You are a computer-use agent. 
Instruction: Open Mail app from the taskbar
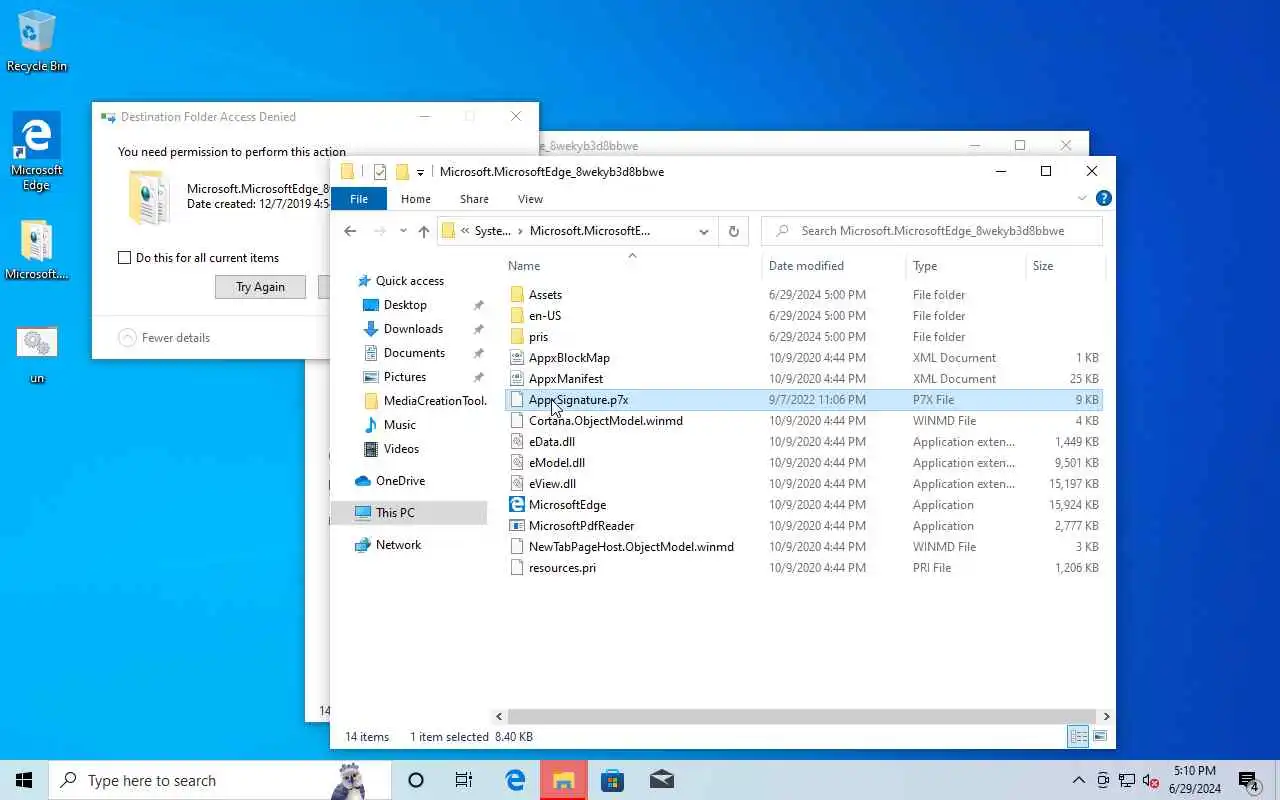(x=662, y=780)
